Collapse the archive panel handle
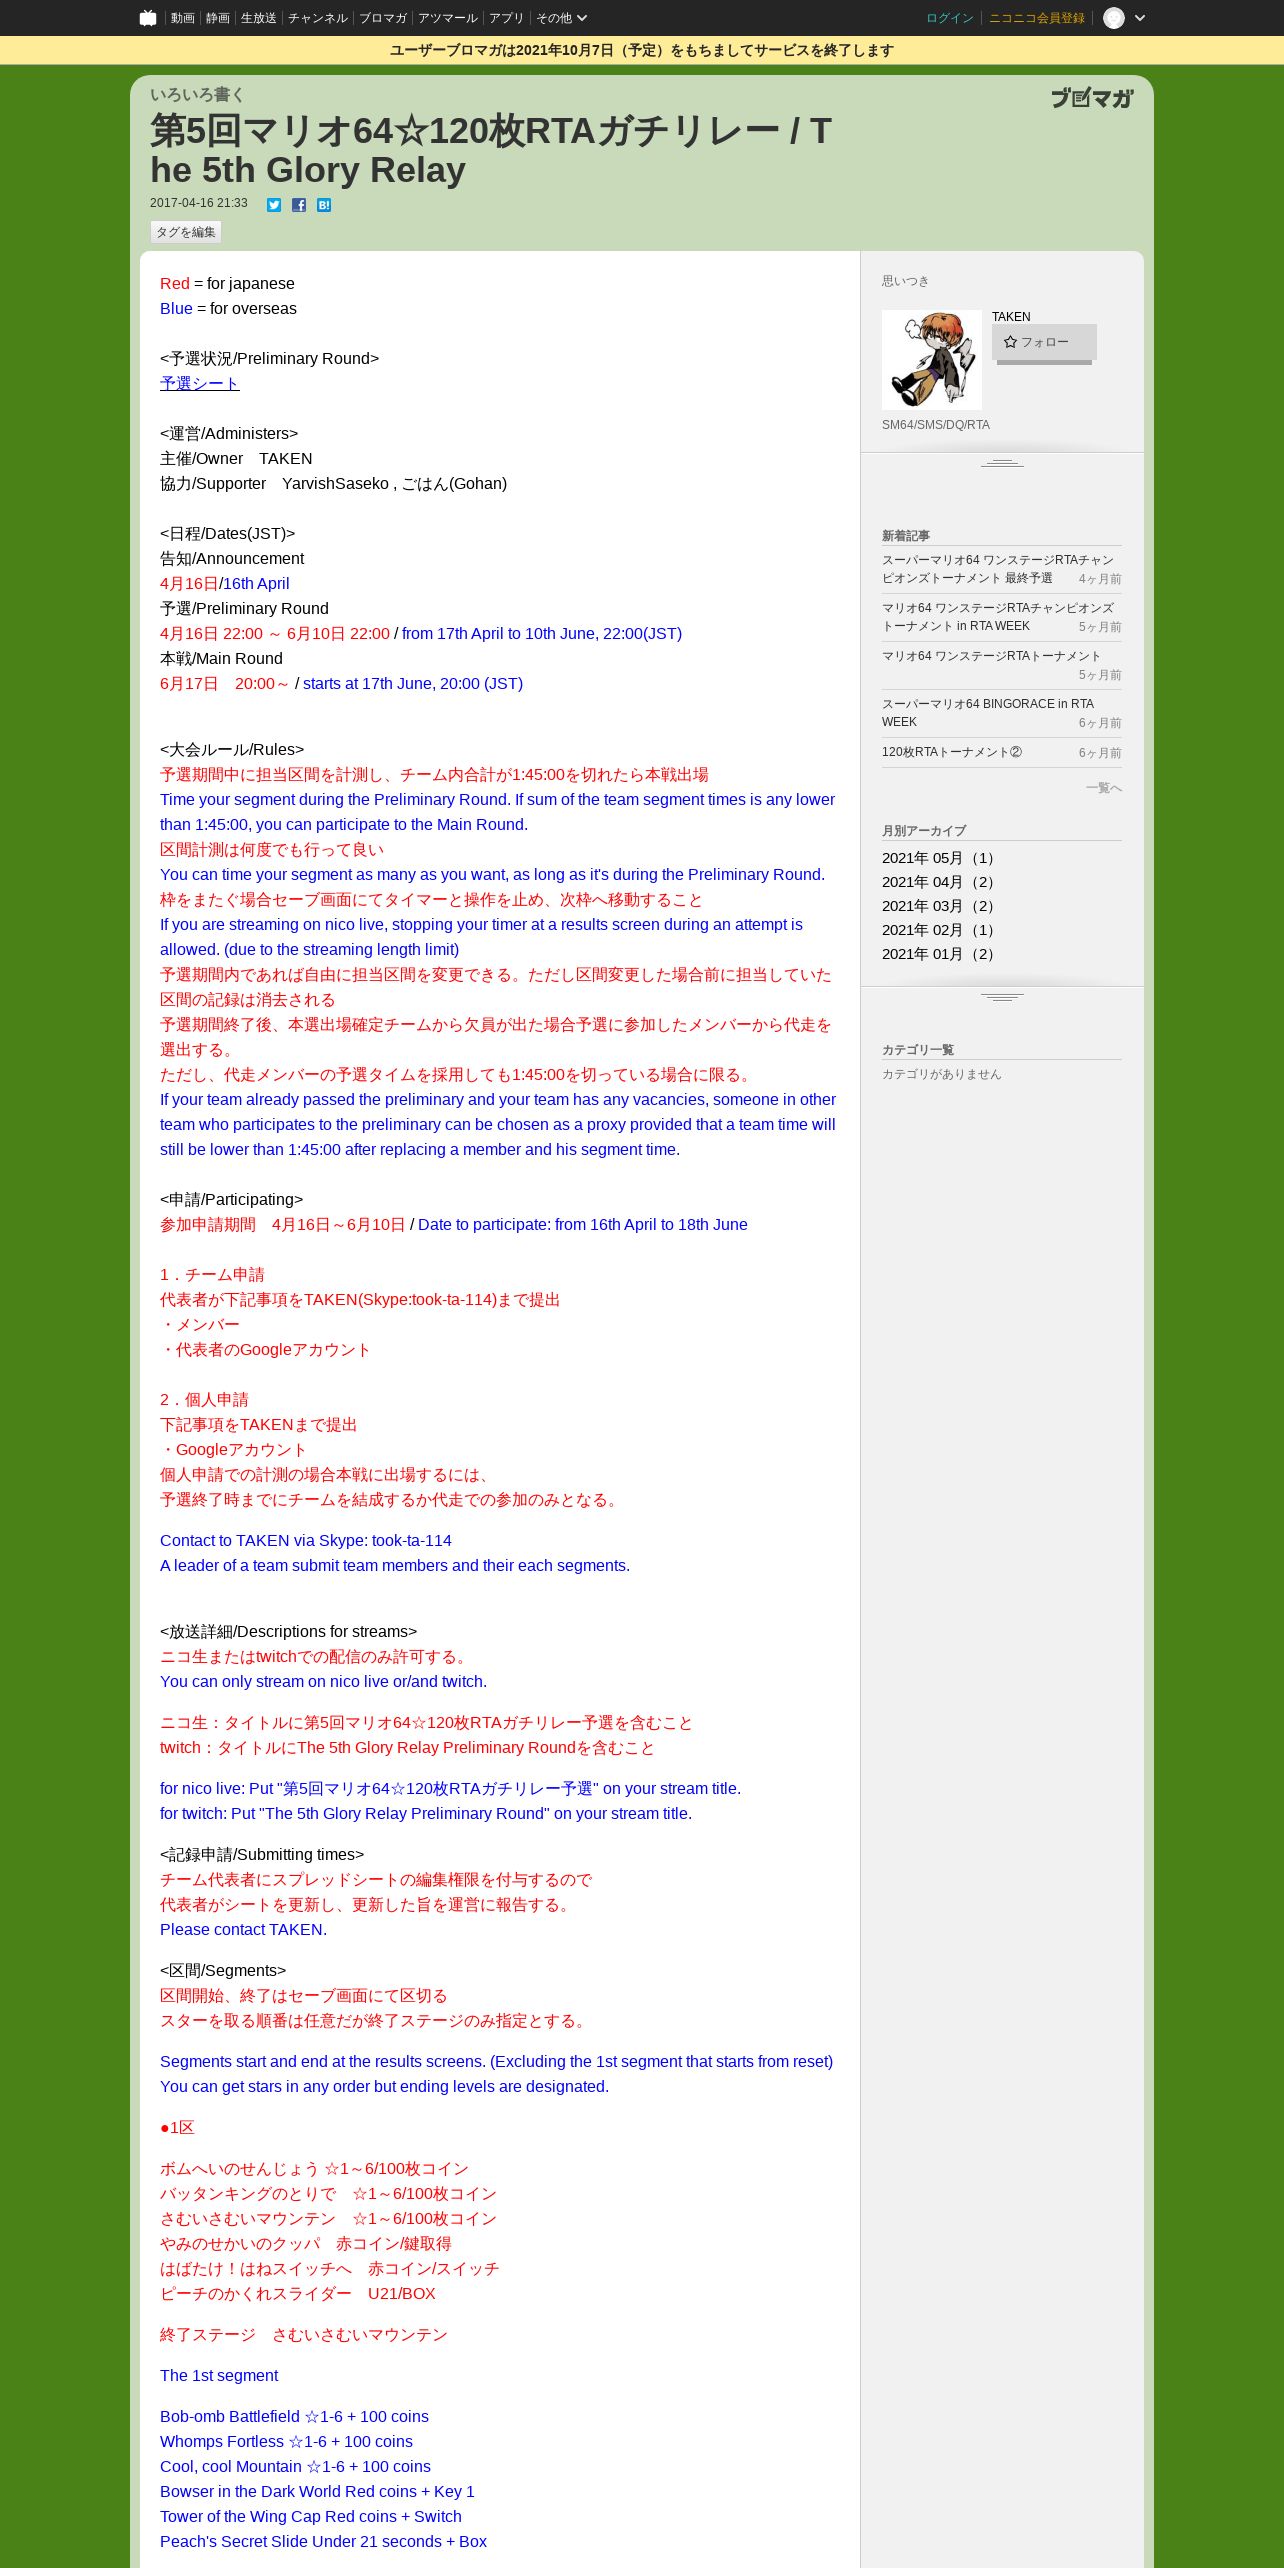 tap(1002, 997)
